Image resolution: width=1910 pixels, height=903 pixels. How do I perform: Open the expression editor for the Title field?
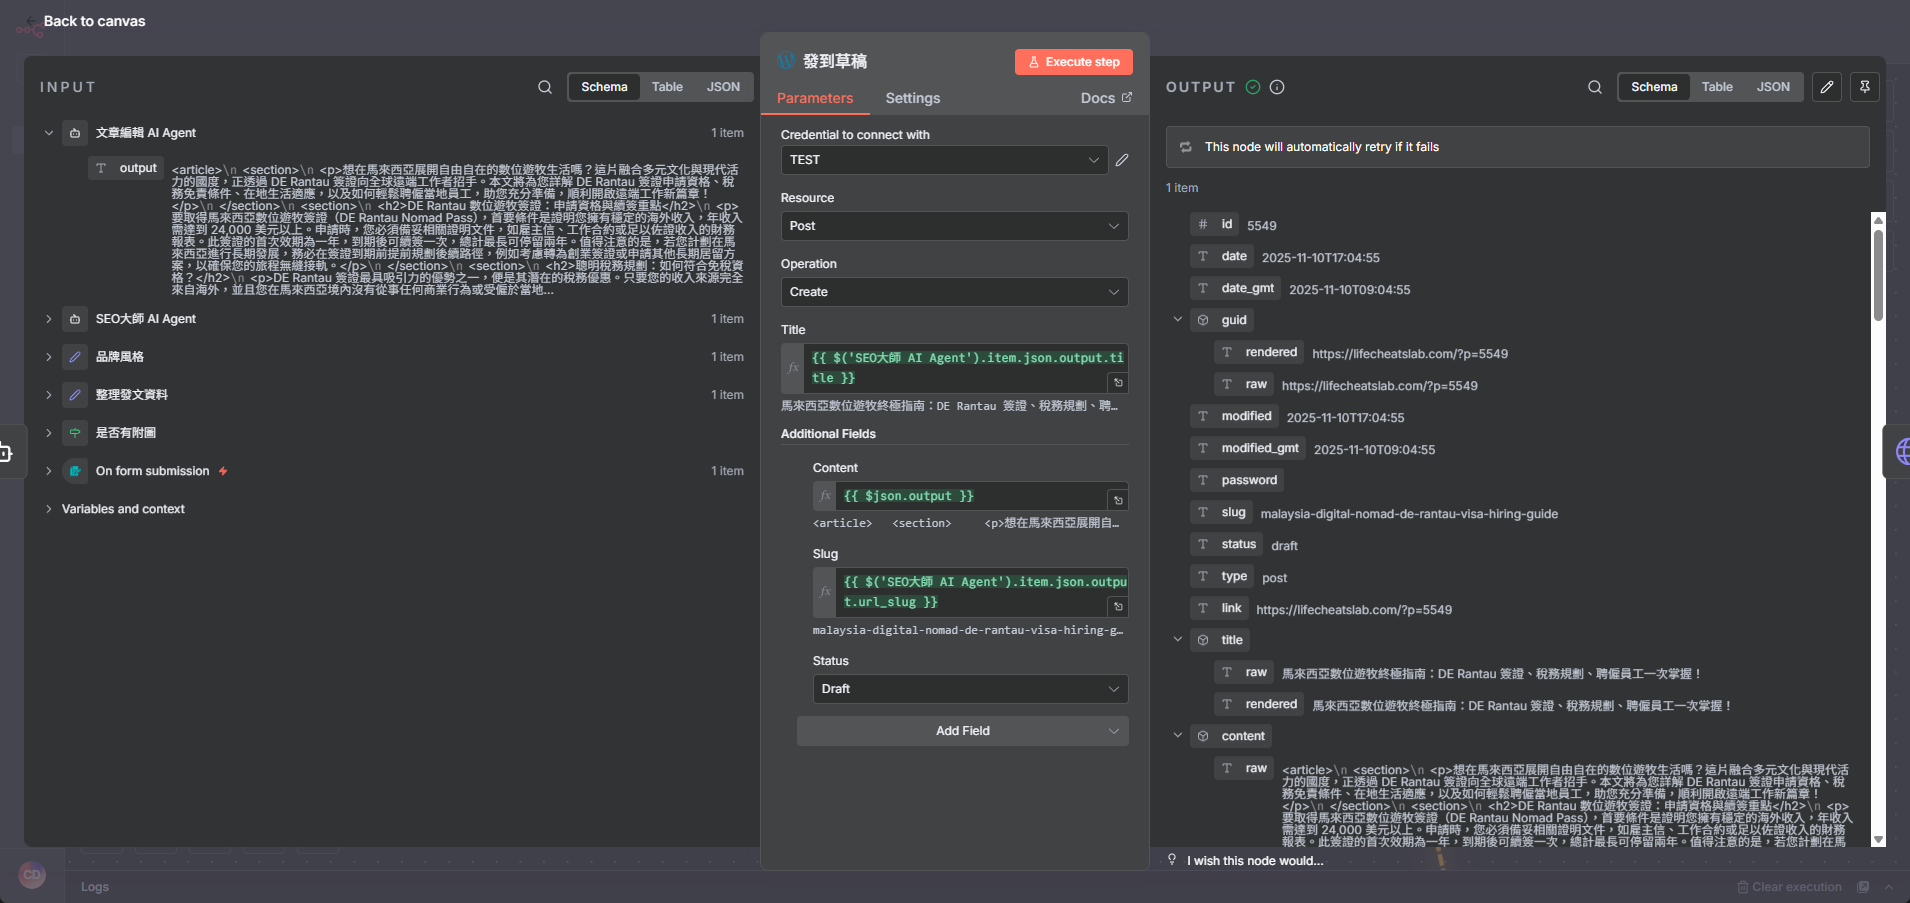pyautogui.click(x=791, y=368)
